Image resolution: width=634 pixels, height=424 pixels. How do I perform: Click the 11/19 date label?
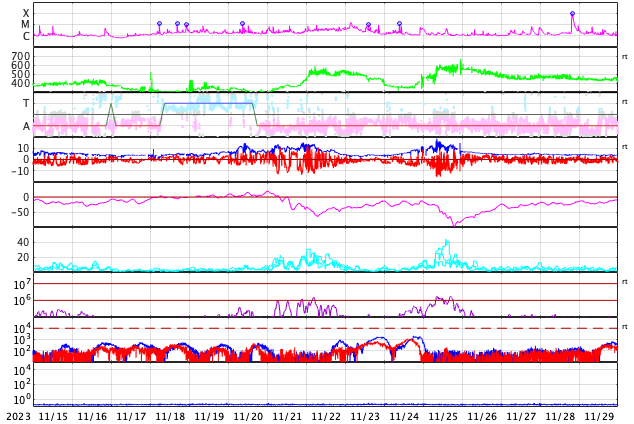[209, 417]
